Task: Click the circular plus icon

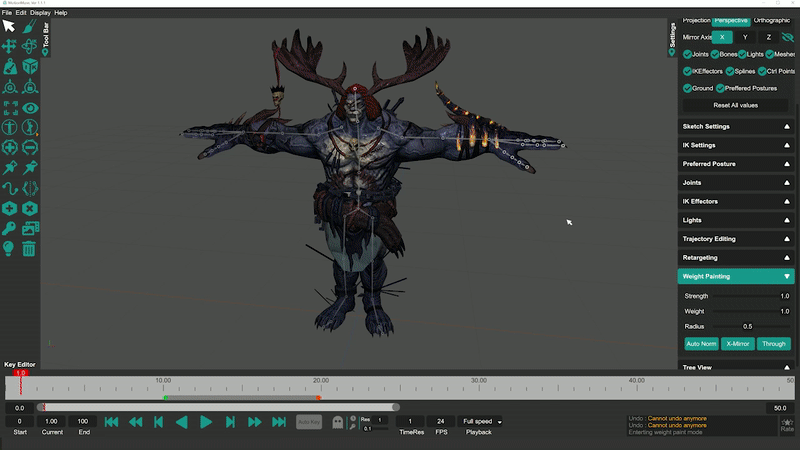Action: point(10,147)
